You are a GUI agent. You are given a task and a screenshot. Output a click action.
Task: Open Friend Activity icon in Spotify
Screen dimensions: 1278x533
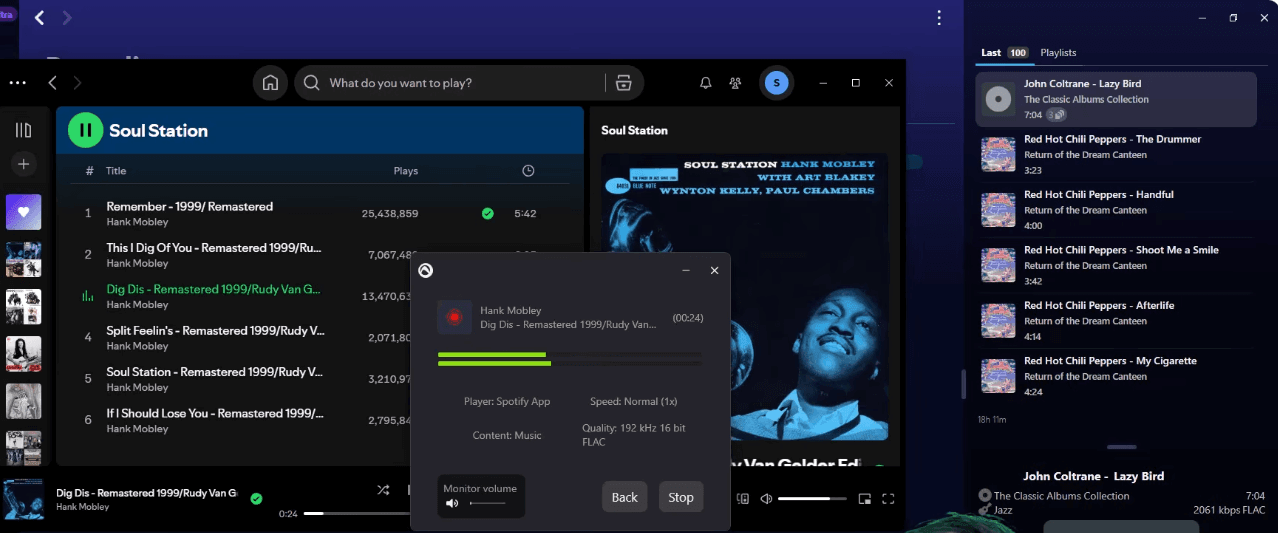click(736, 83)
